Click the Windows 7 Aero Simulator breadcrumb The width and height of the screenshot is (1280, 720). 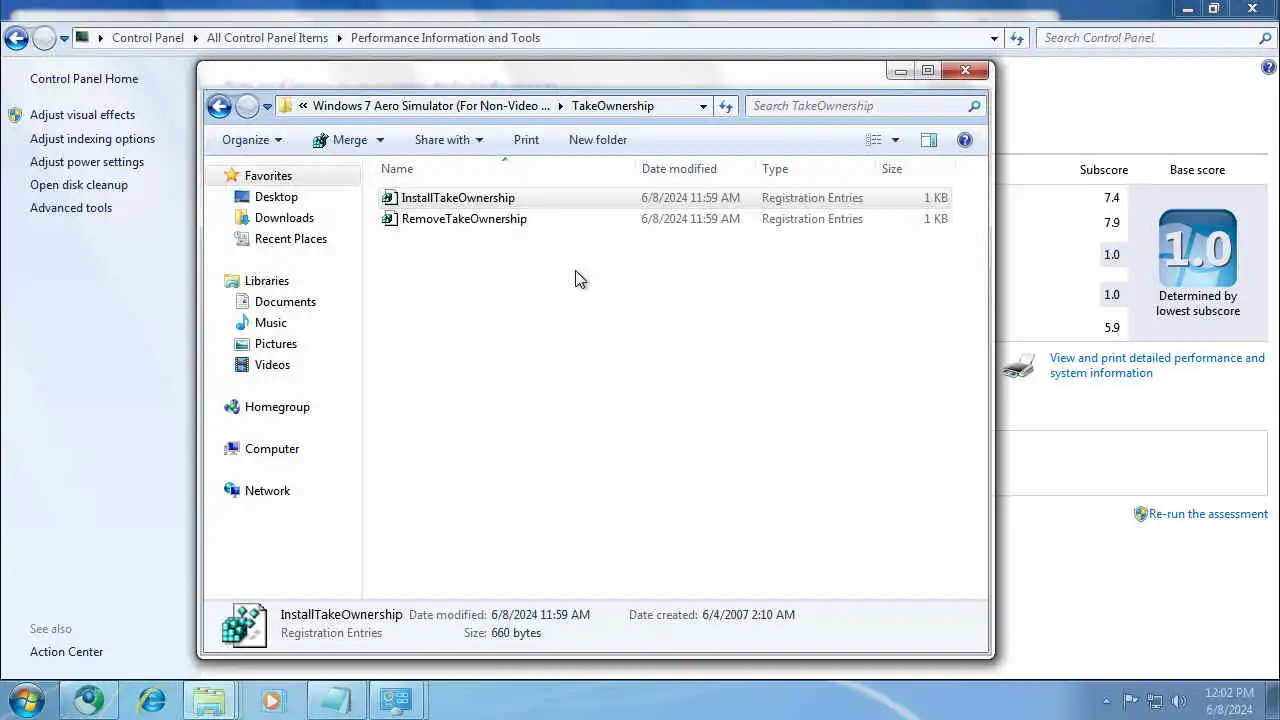pos(431,106)
